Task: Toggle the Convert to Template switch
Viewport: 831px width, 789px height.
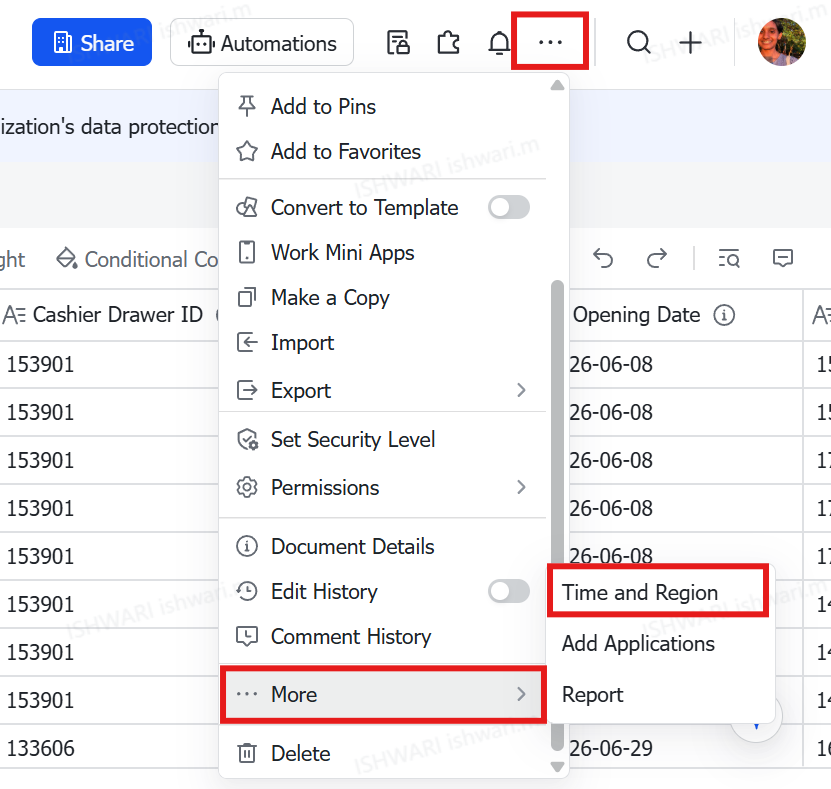Action: pos(509,207)
